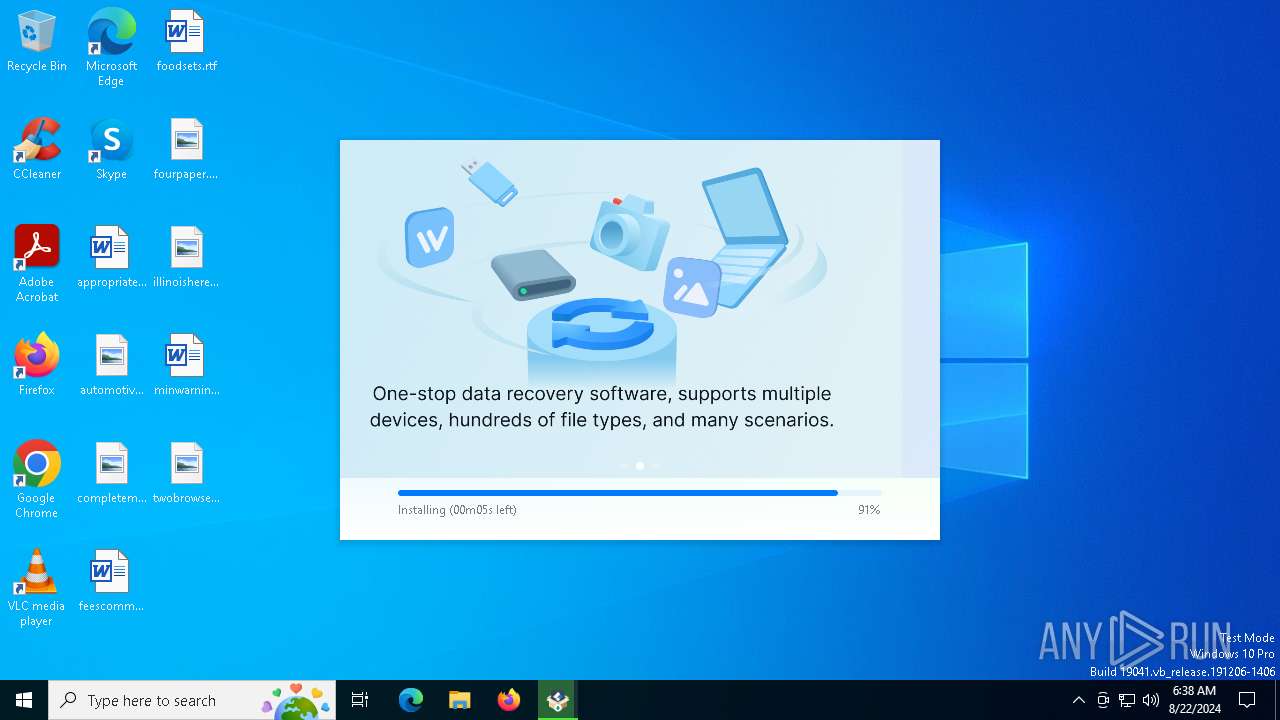Open the notification center

pyautogui.click(x=1247, y=700)
